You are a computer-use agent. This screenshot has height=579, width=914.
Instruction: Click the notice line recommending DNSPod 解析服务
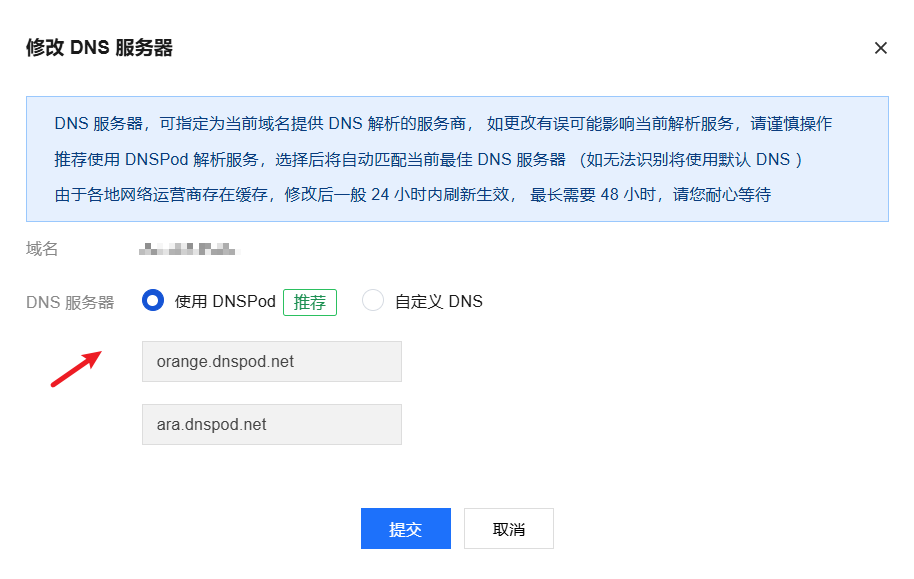point(429,159)
